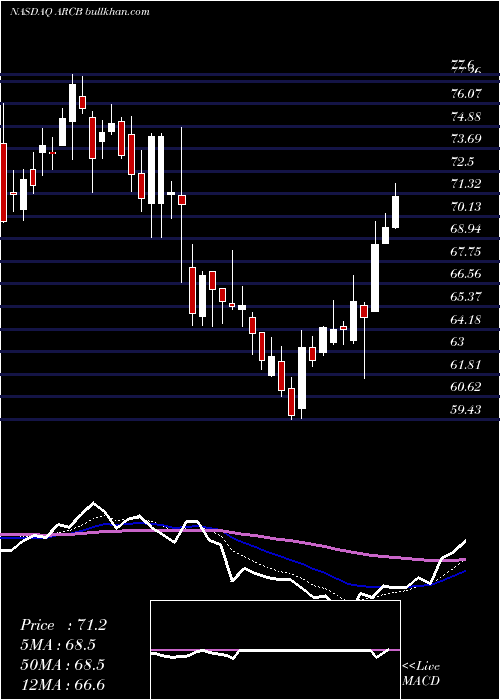Image resolution: width=500 pixels, height=700 pixels.
Task: Click the 63 price axis label
Action: click(x=458, y=342)
